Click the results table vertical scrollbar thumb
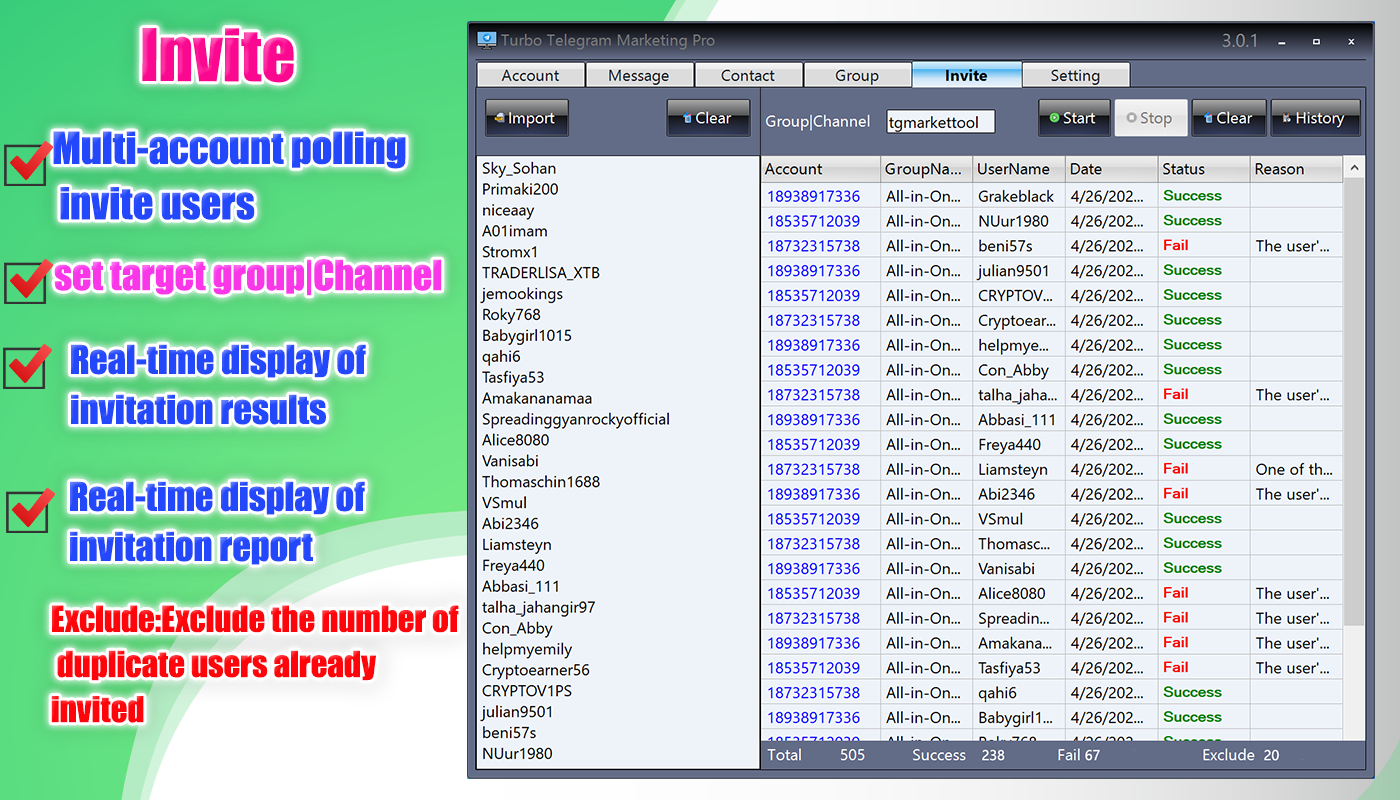Image resolution: width=1400 pixels, height=800 pixels. click(1355, 402)
